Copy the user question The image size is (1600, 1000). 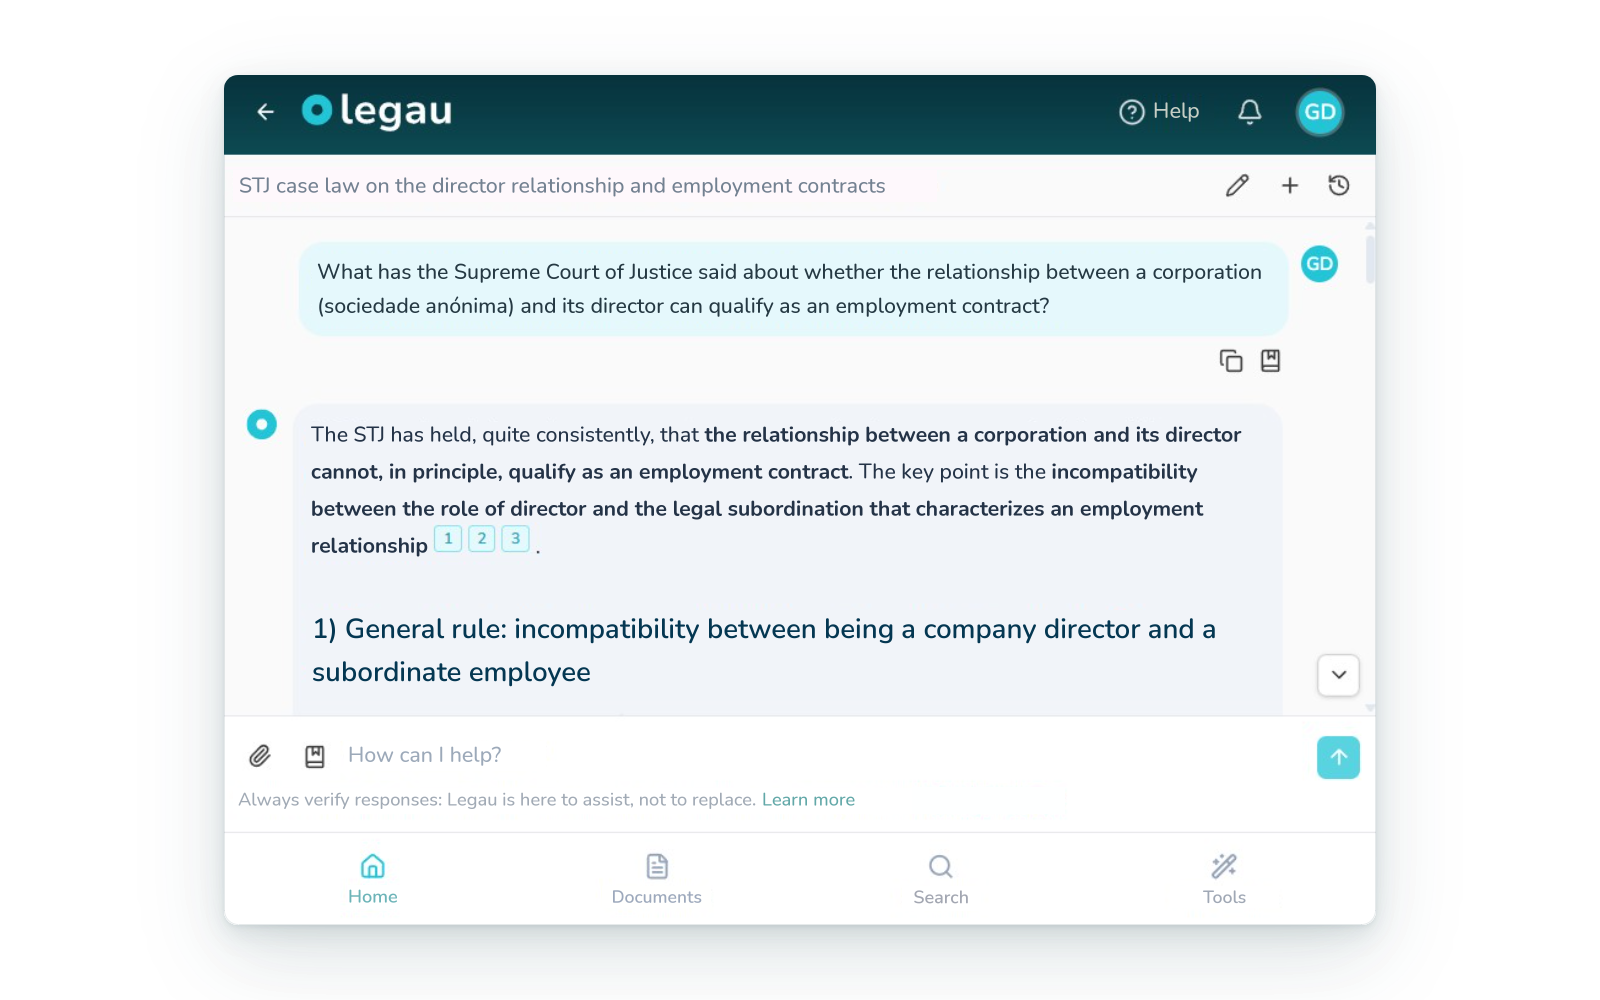pyautogui.click(x=1231, y=360)
